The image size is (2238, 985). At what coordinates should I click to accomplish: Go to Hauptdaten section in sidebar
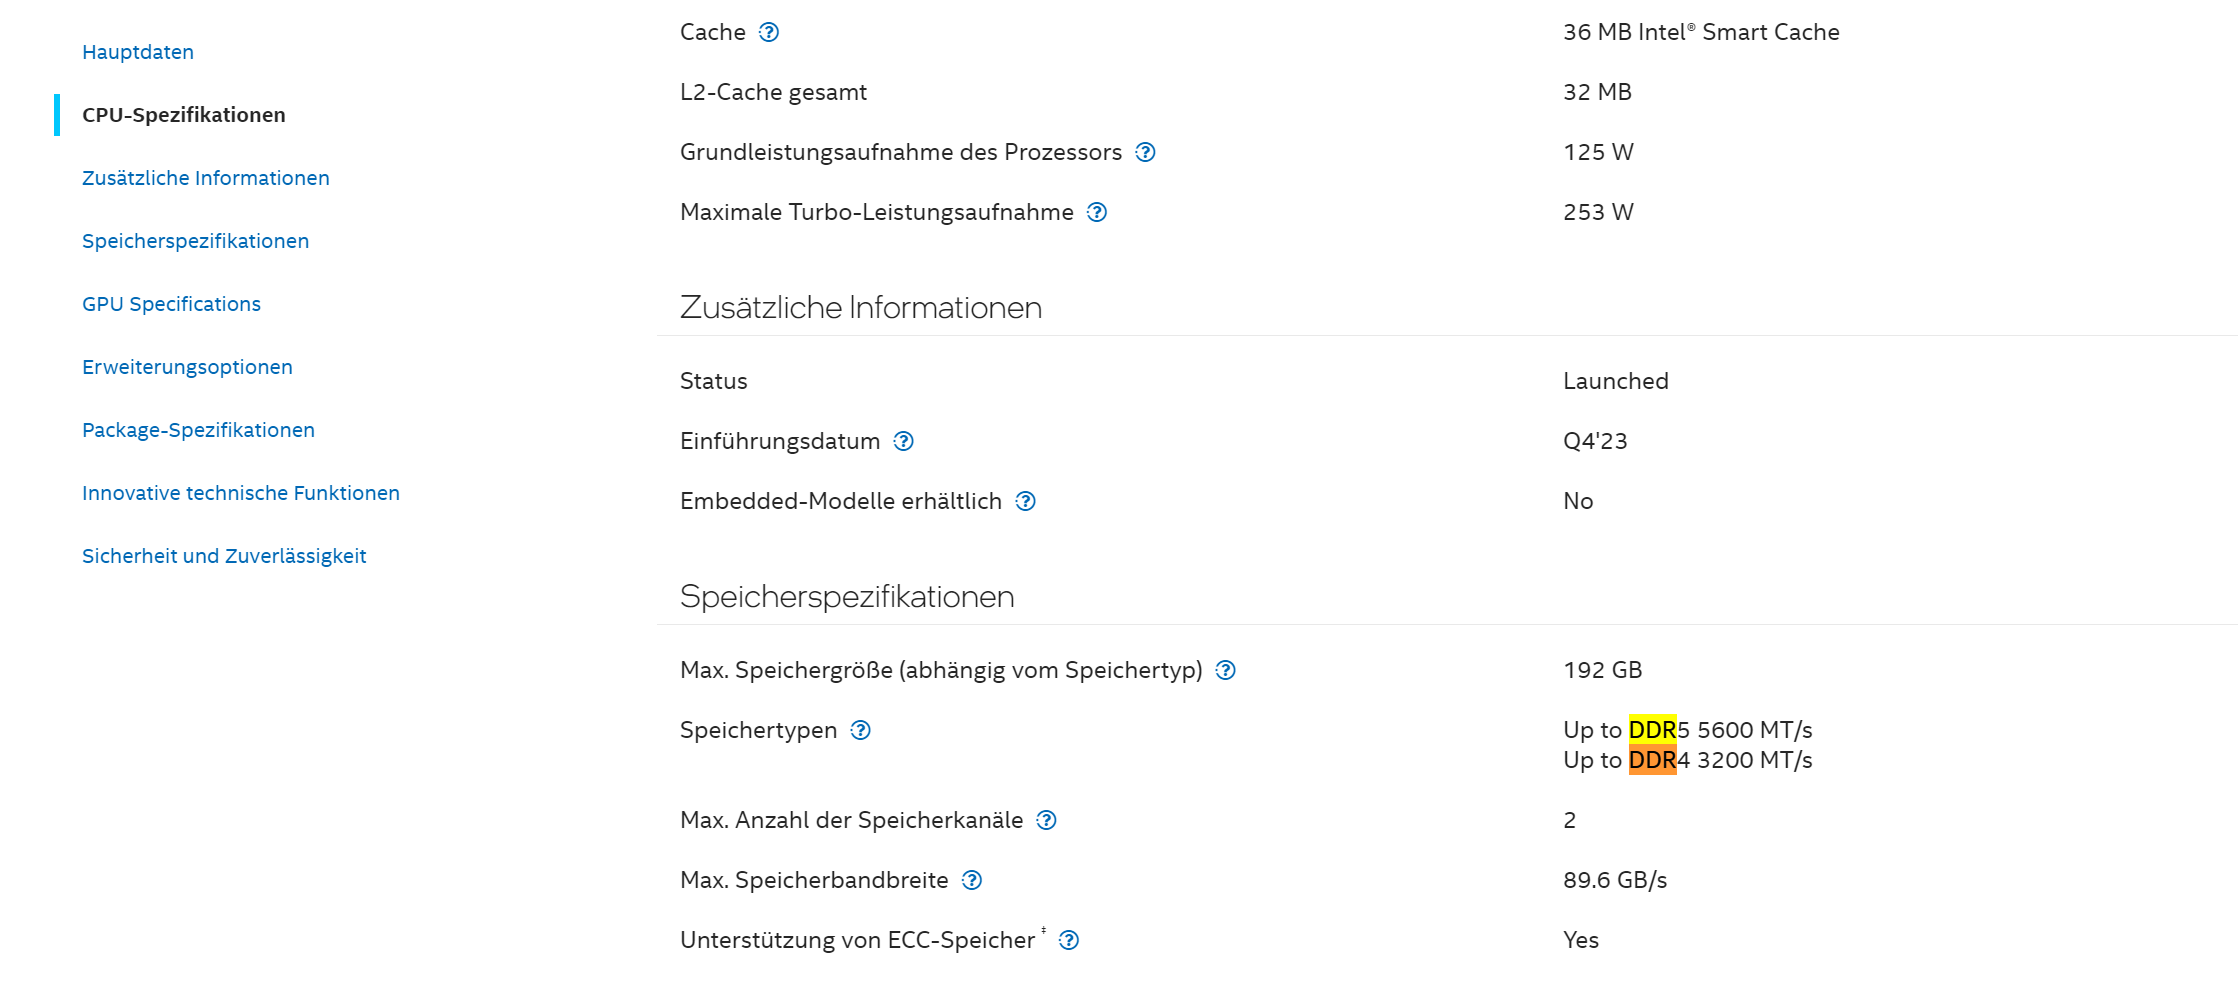point(138,52)
